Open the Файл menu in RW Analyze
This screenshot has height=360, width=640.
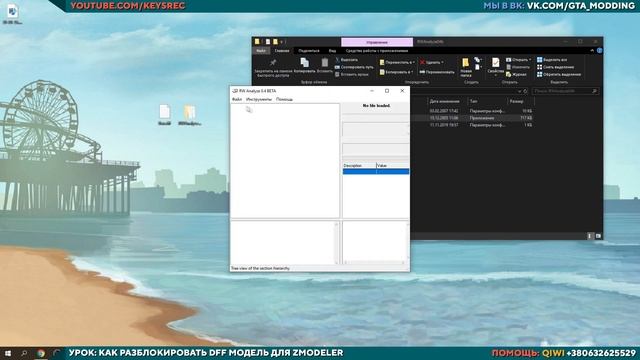[x=237, y=99]
